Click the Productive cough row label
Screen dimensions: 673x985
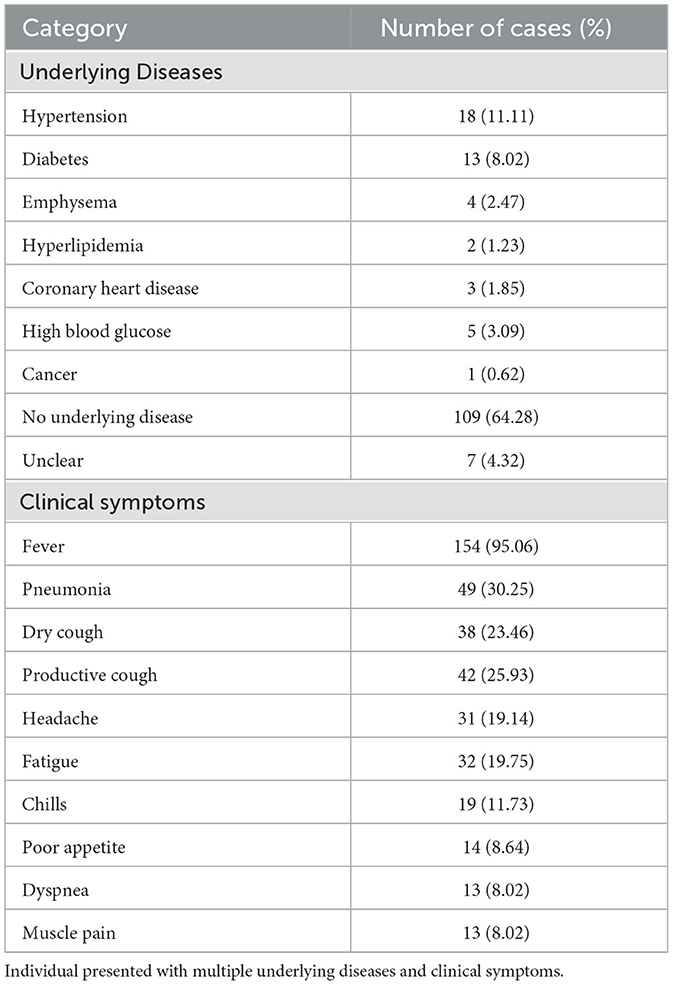pyautogui.click(x=90, y=675)
